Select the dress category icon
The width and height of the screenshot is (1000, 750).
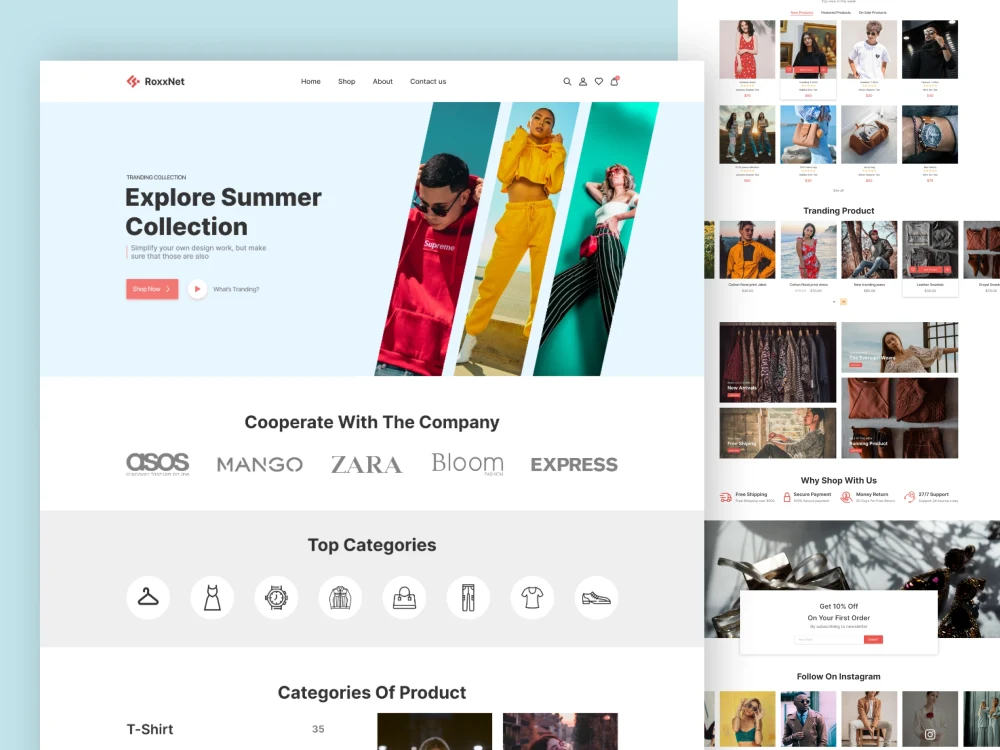pyautogui.click(x=212, y=598)
